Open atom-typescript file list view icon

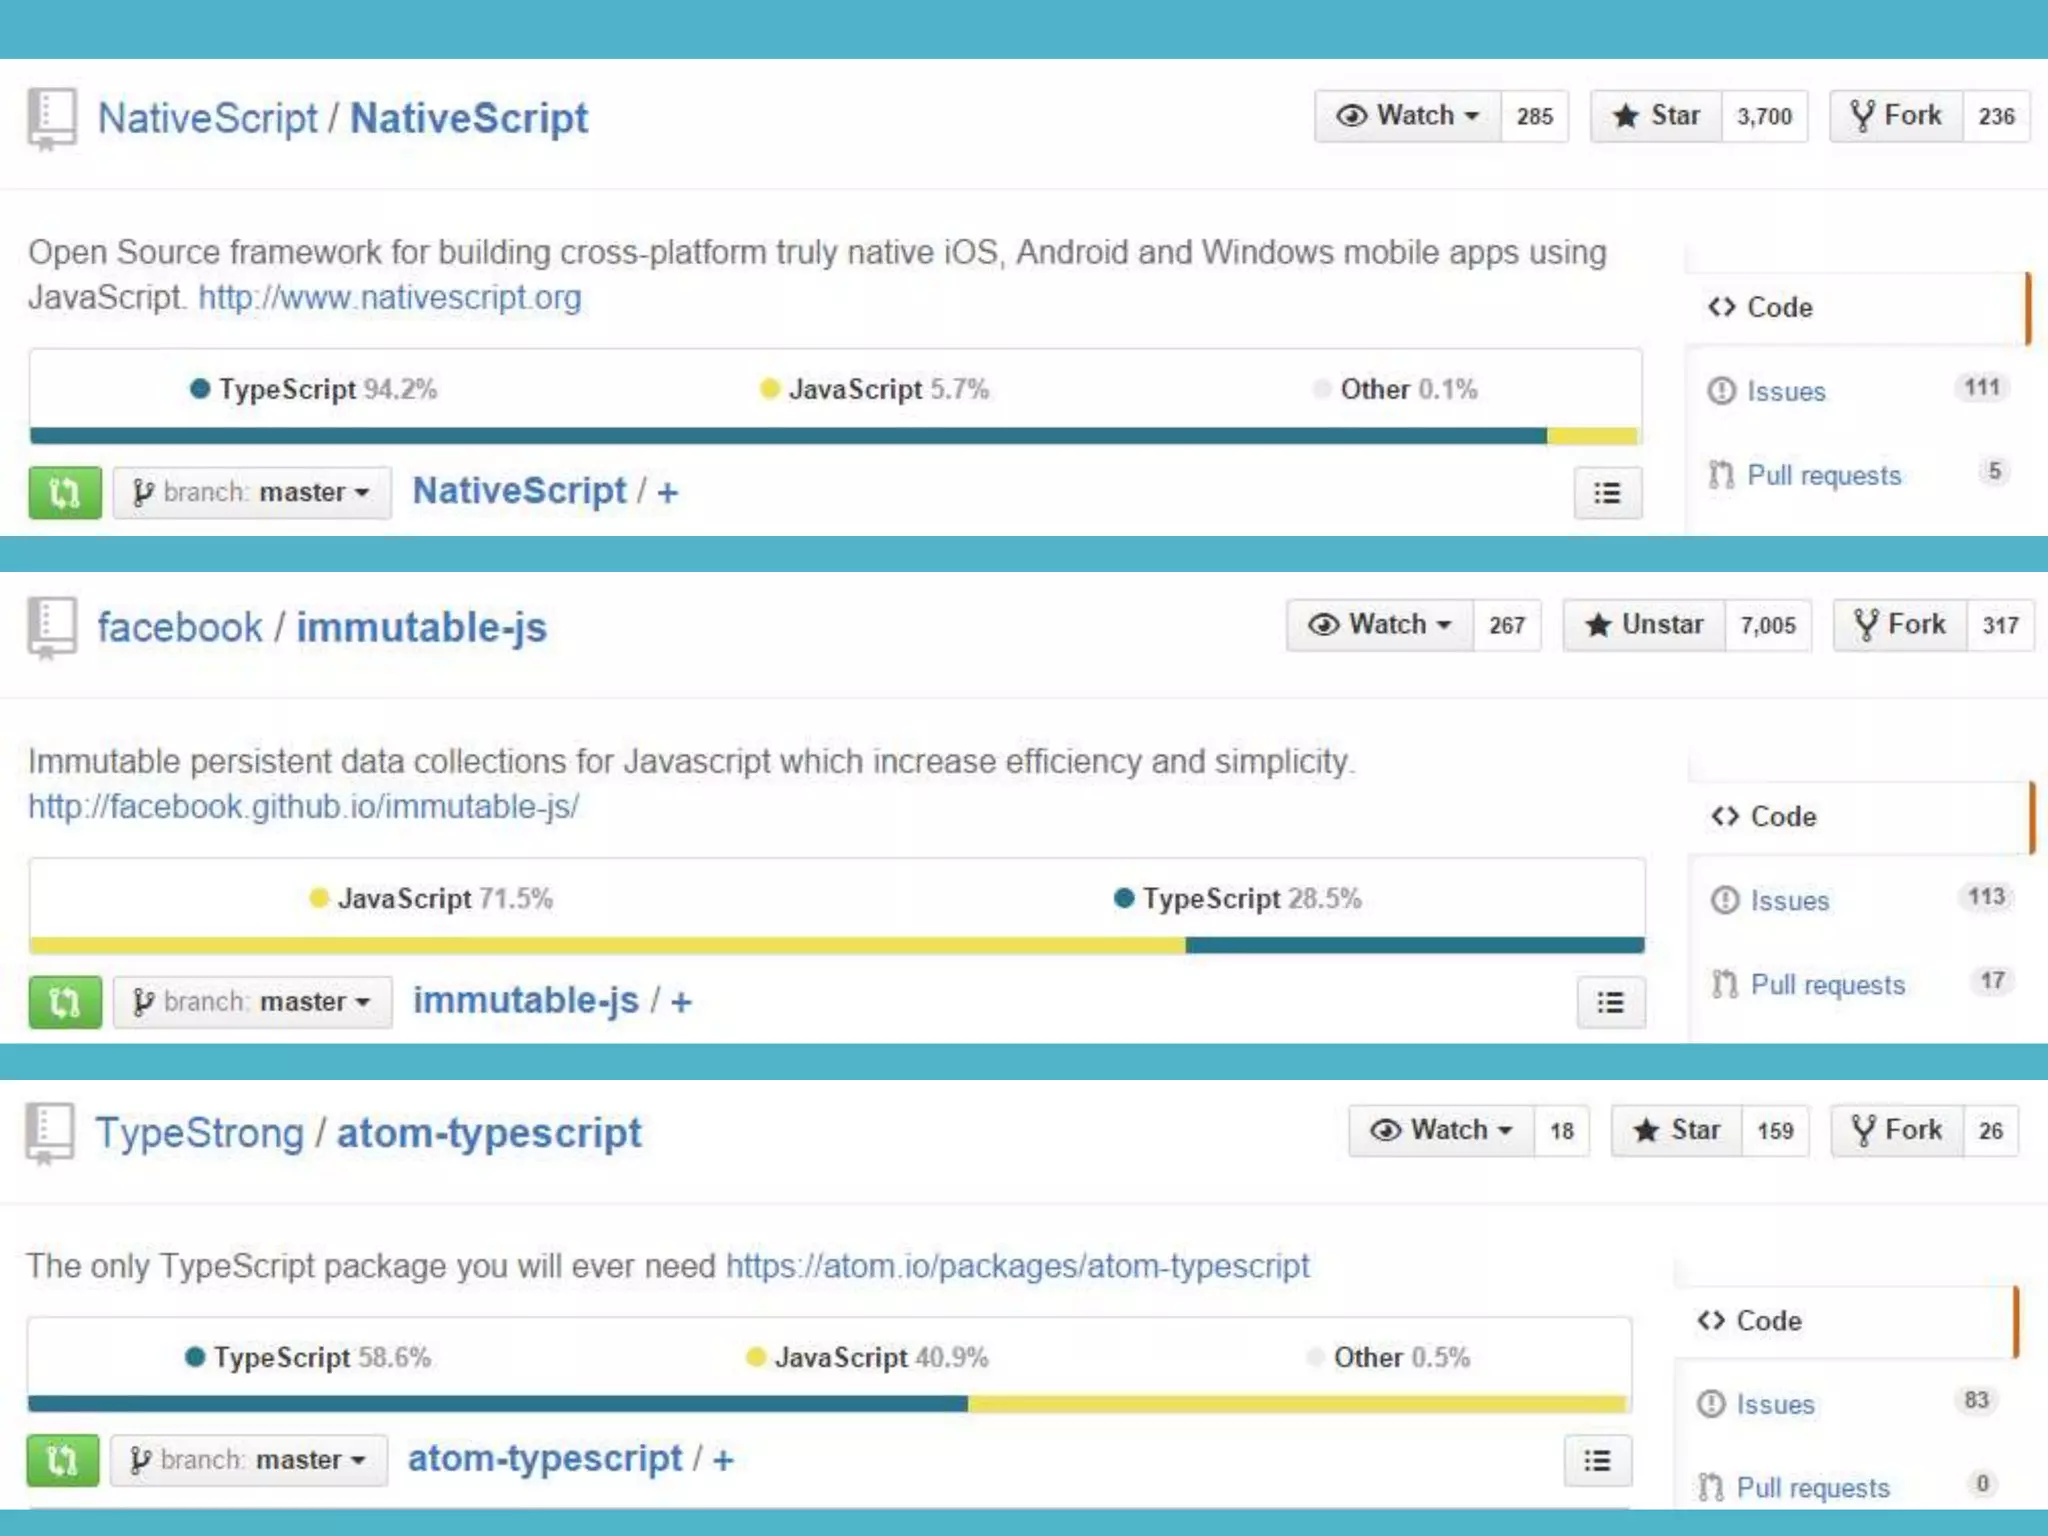[1597, 1461]
